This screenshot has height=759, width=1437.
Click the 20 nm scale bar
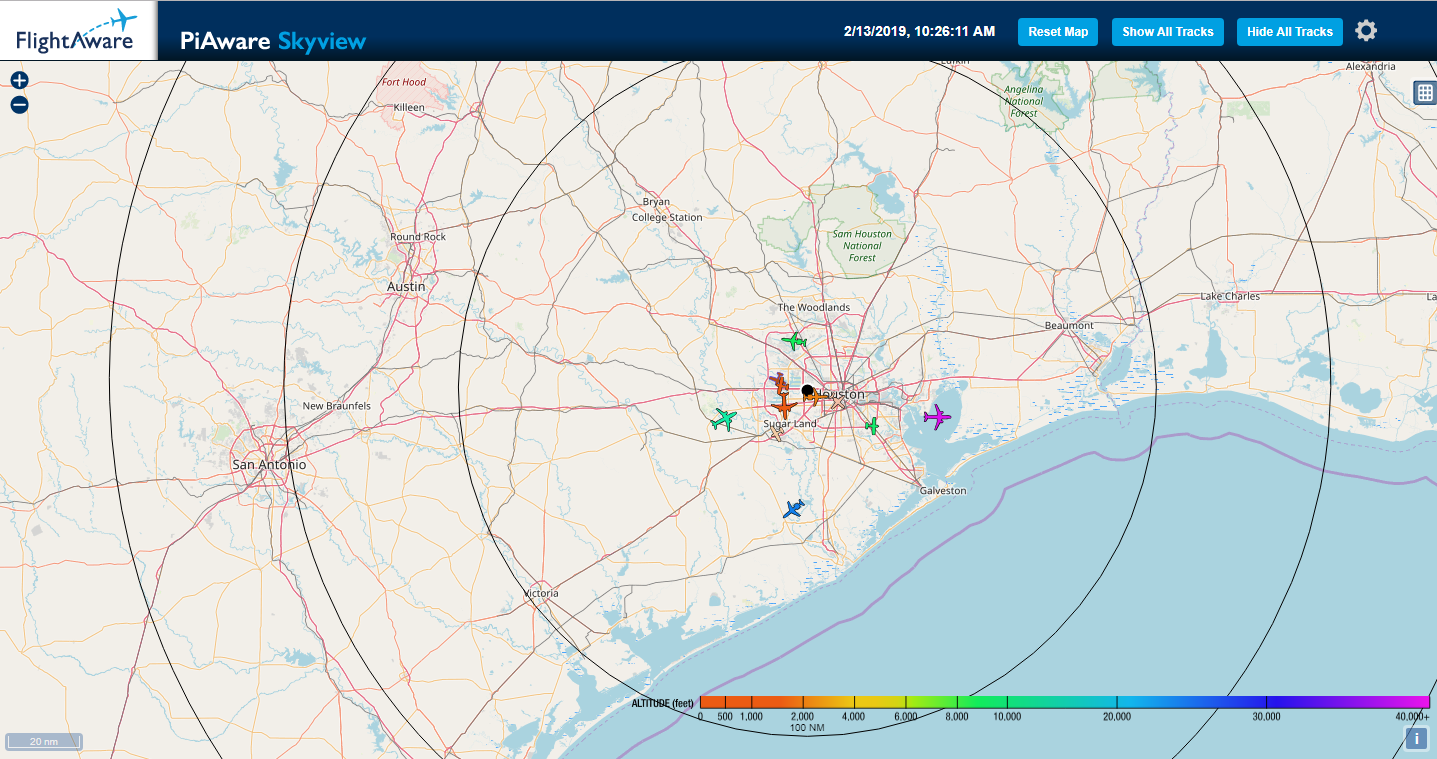pyautogui.click(x=44, y=742)
